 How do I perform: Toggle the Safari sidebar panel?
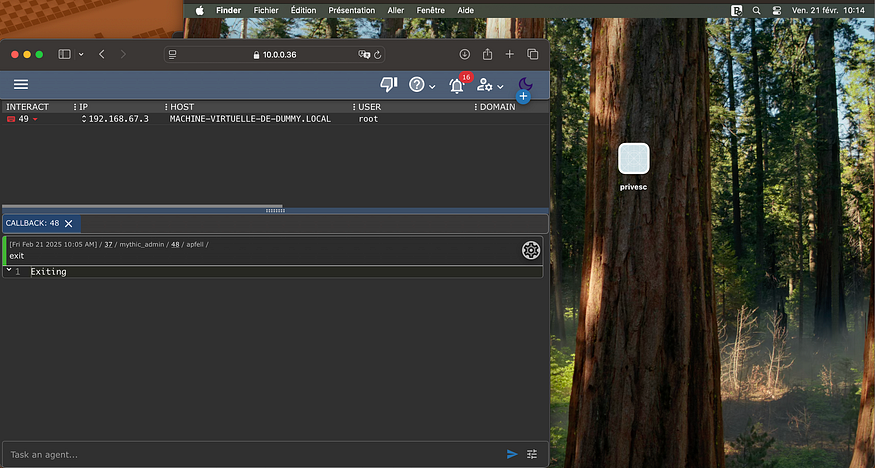point(65,54)
